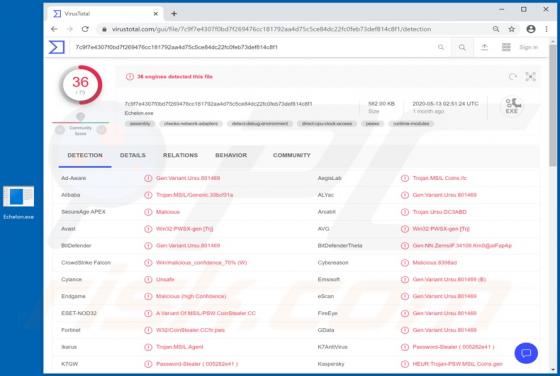Open the COMMUNITY tab
Viewport: 560px width, 376px height.
point(292,155)
